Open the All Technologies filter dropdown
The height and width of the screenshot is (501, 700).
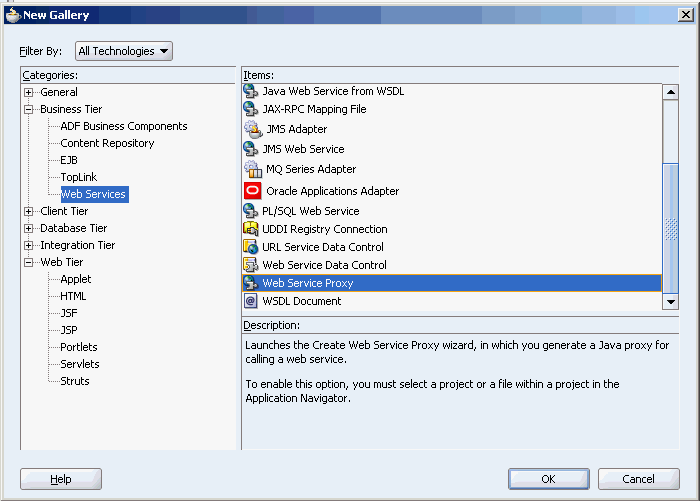click(124, 51)
